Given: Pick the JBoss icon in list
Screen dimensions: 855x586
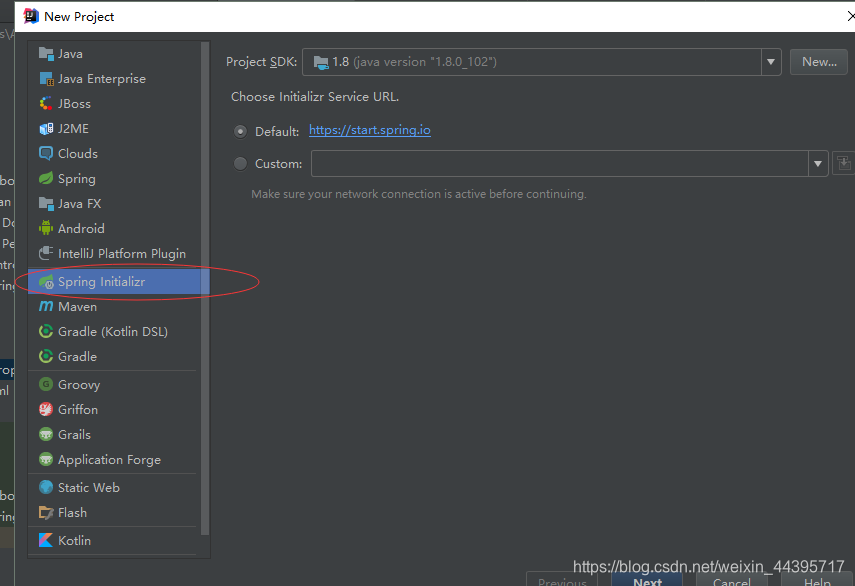Looking at the screenshot, I should [46, 104].
